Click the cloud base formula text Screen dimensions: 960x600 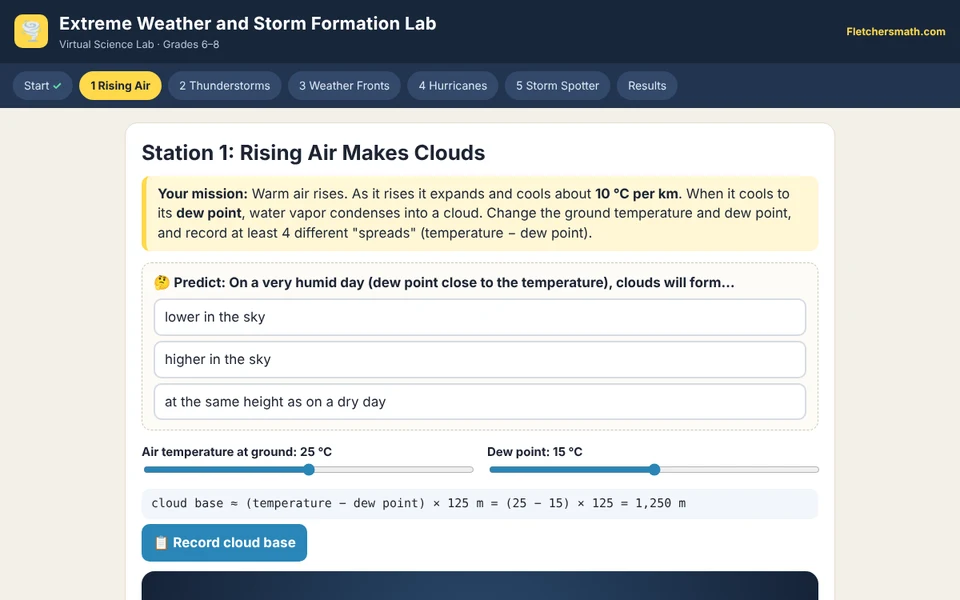click(419, 503)
